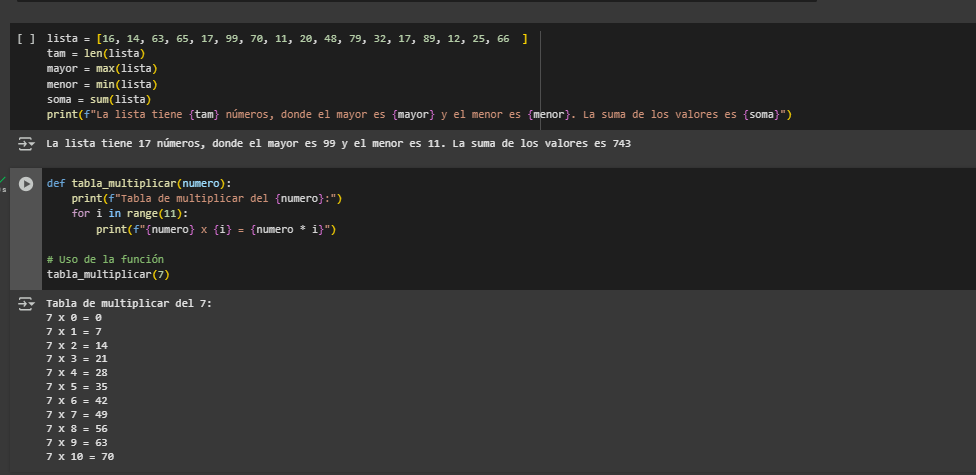Viewport: 976px width, 475px height.
Task: Click the 'def tabla_multiplicar(numero):' line
Action: pyautogui.click(x=138, y=183)
